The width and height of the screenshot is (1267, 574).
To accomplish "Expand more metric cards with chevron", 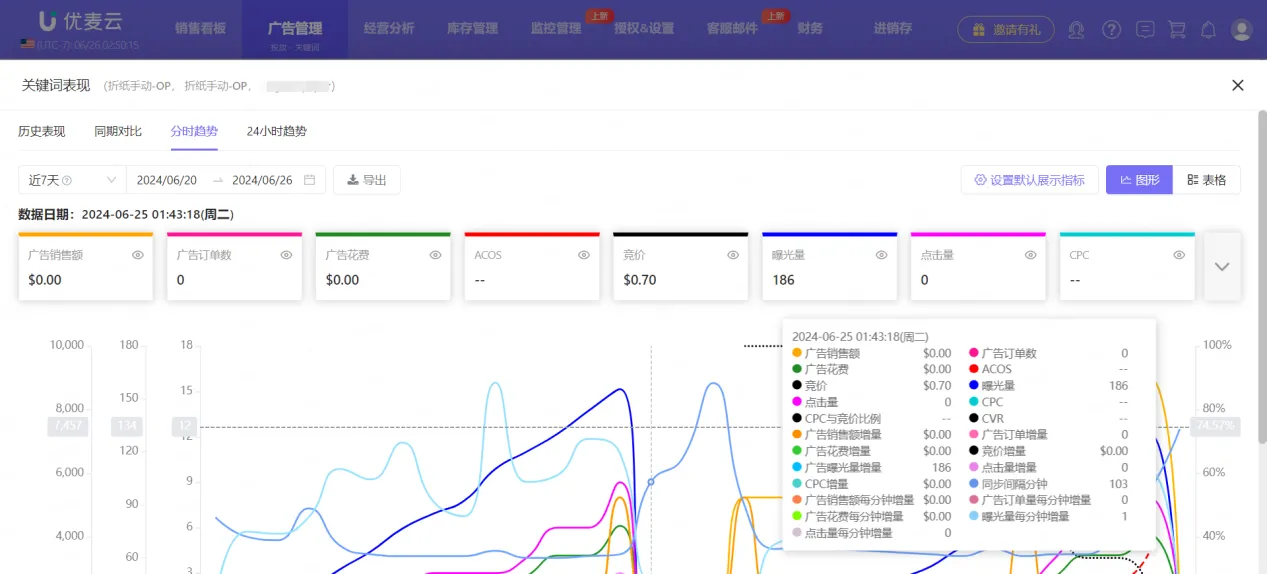I will [1222, 267].
